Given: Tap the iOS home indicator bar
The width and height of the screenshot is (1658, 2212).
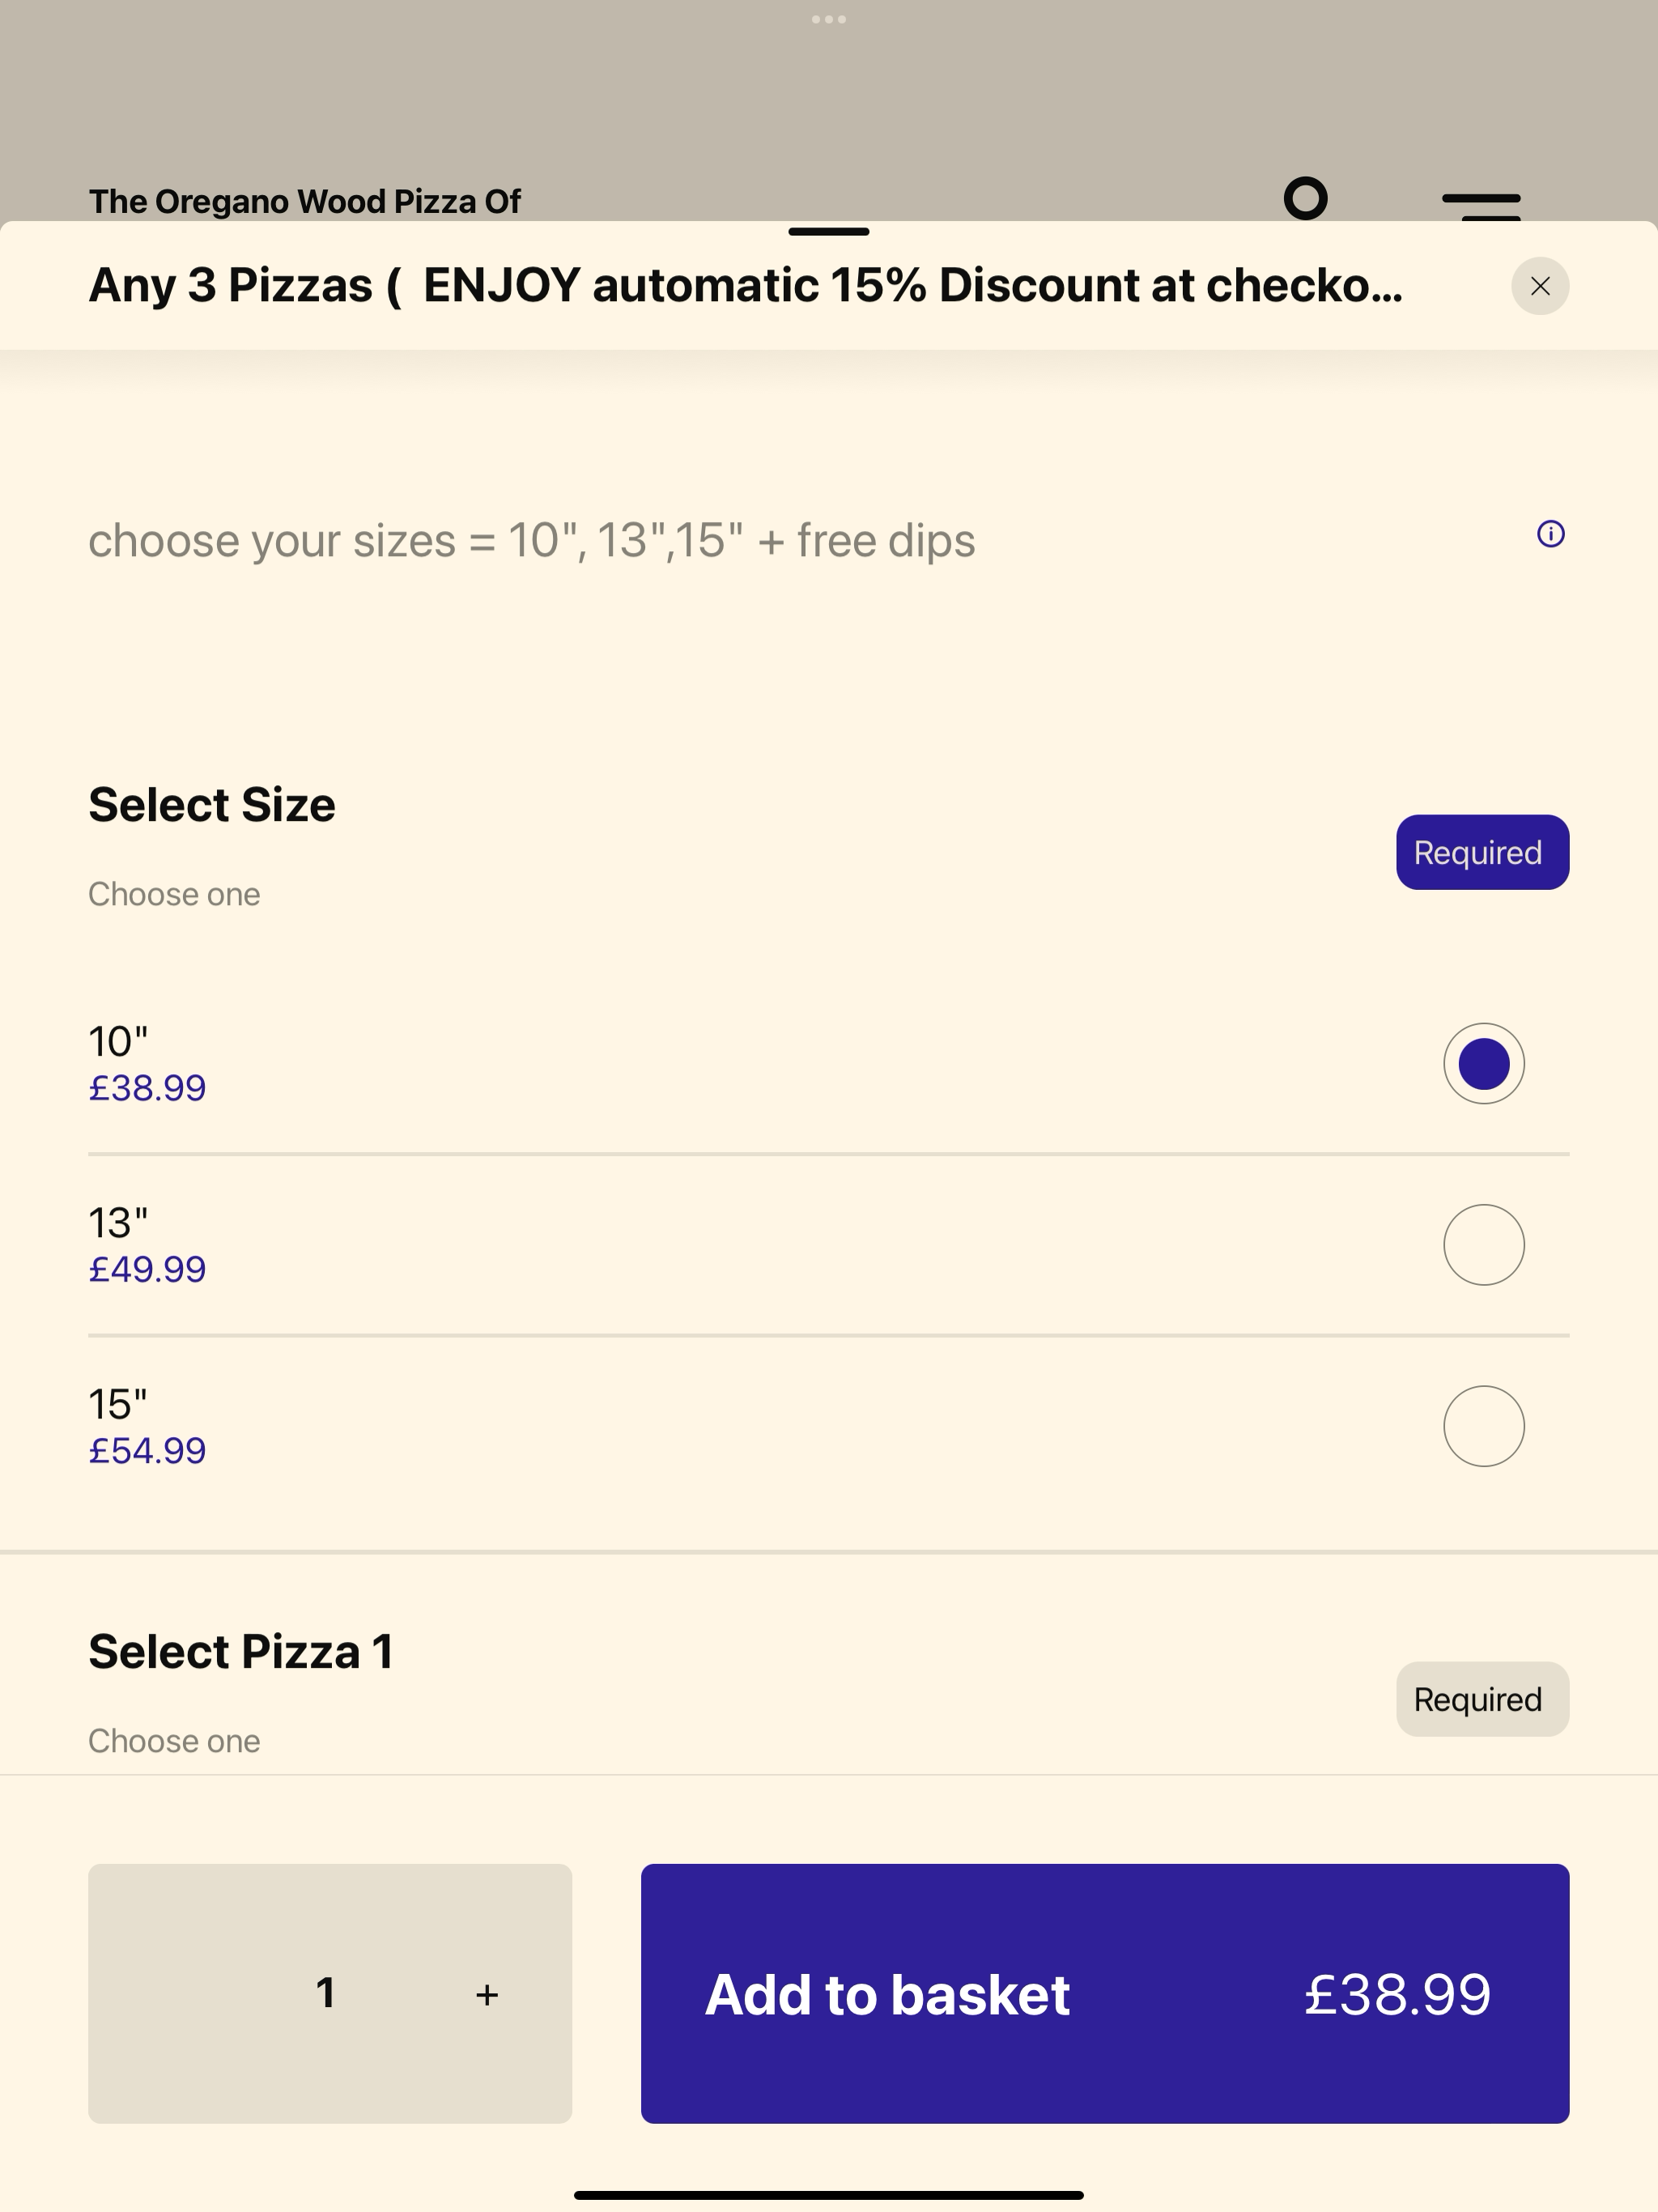Looking at the screenshot, I should coord(828,2195).
